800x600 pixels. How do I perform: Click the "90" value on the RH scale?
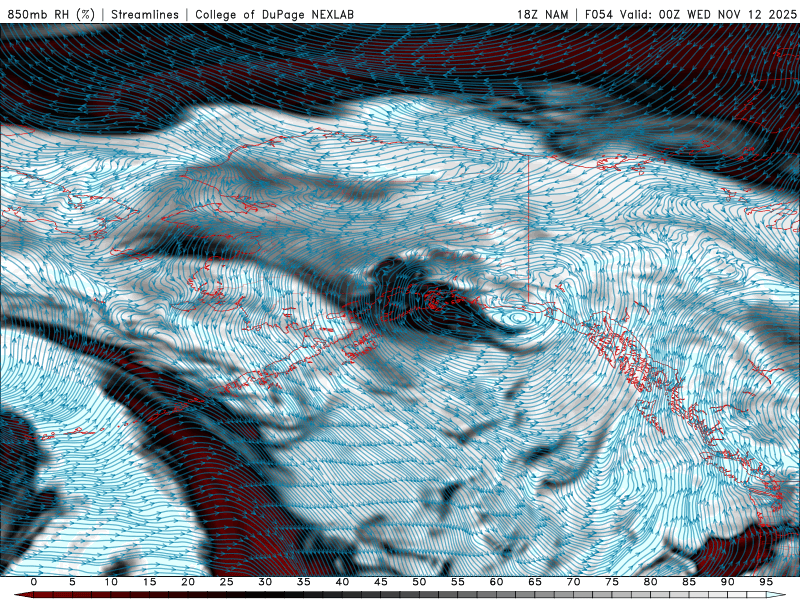pos(728,582)
